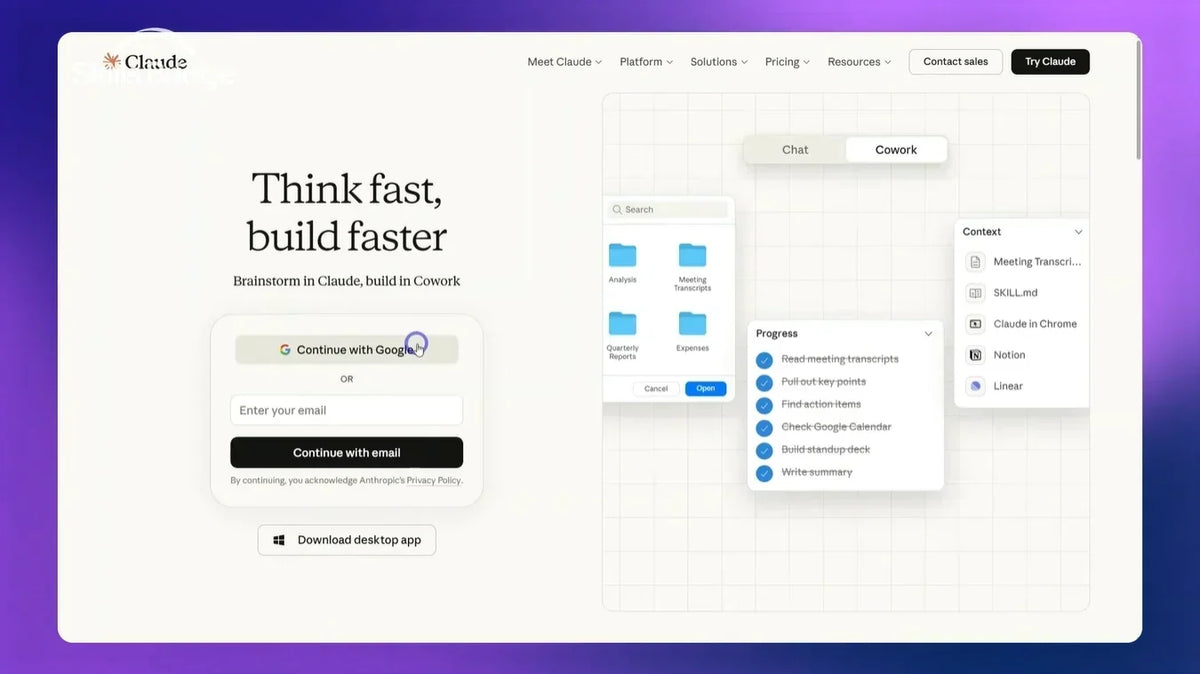The height and width of the screenshot is (674, 1200).
Task: Toggle the Find action items checkmark
Action: (764, 405)
